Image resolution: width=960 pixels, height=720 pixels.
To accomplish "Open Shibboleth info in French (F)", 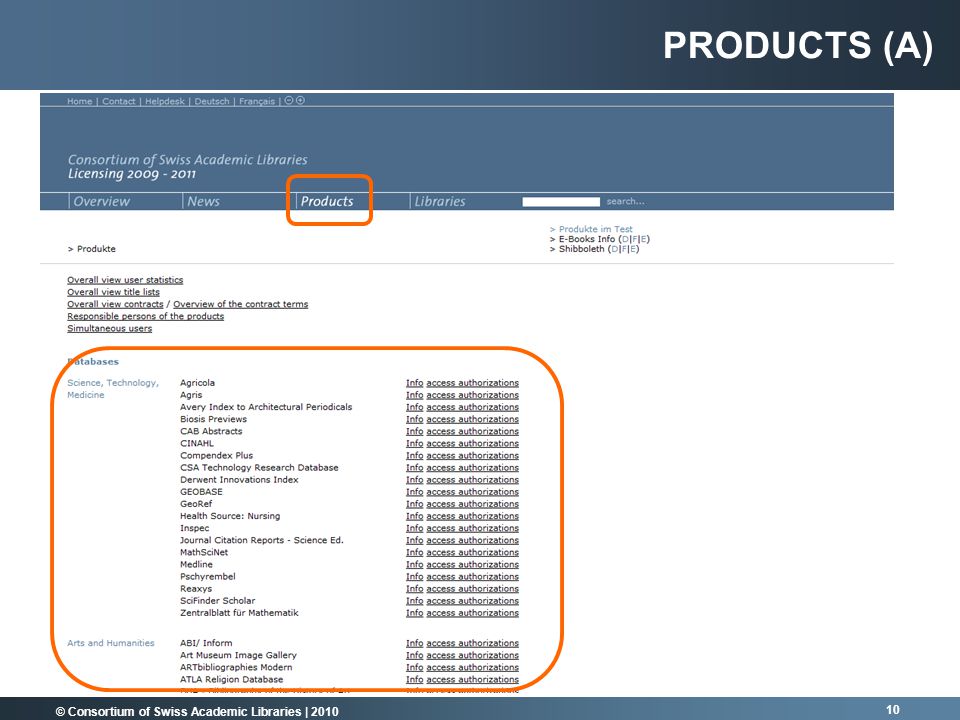I will pyautogui.click(x=624, y=249).
